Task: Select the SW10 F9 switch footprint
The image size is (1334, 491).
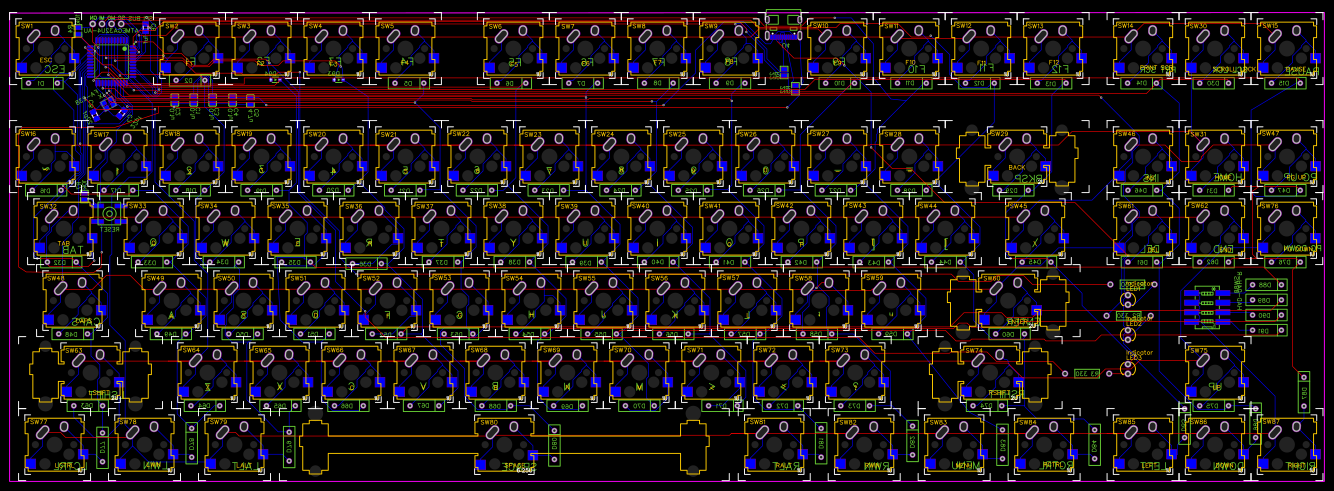Action: 837,49
